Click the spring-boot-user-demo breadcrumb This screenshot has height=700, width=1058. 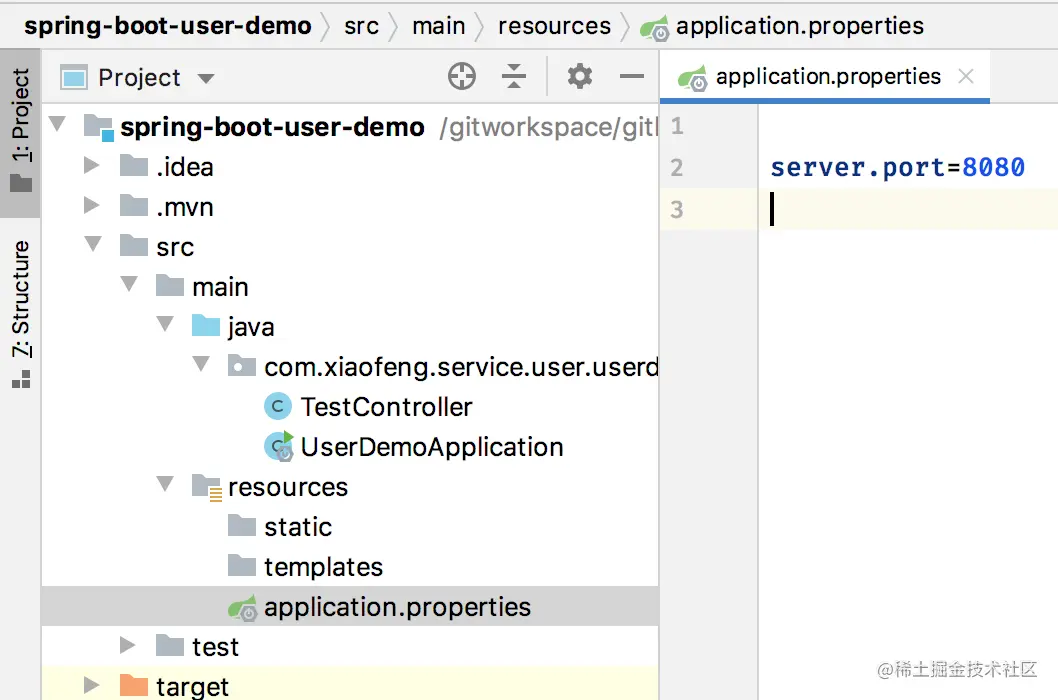[168, 26]
